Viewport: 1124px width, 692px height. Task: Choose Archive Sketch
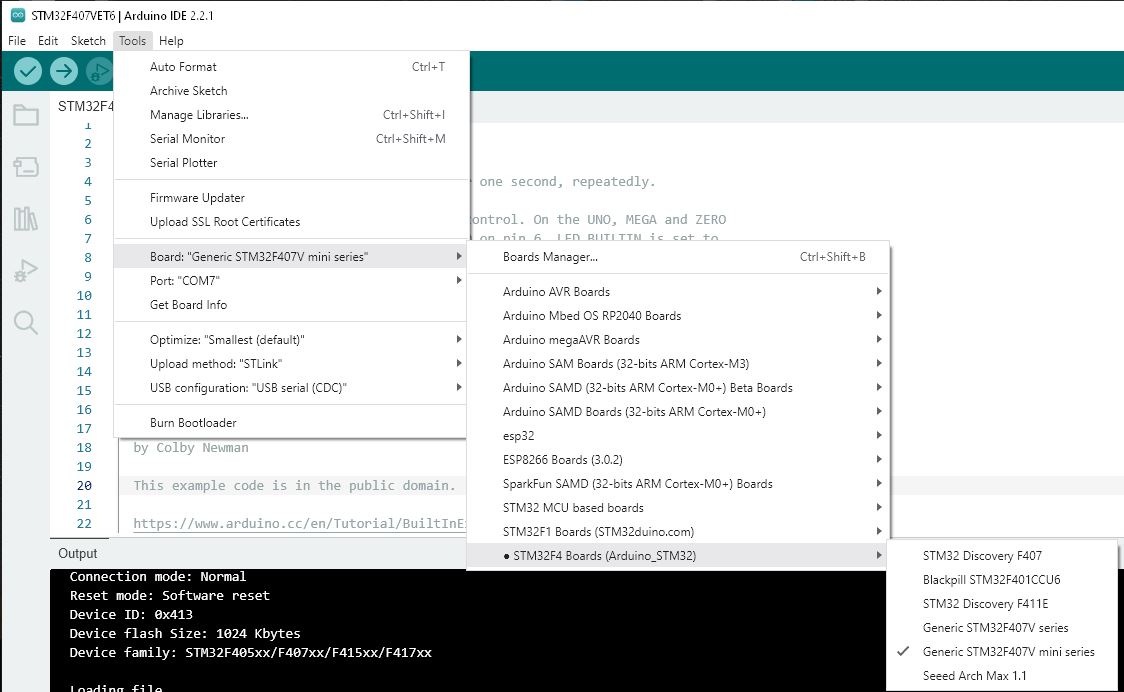tap(290, 91)
